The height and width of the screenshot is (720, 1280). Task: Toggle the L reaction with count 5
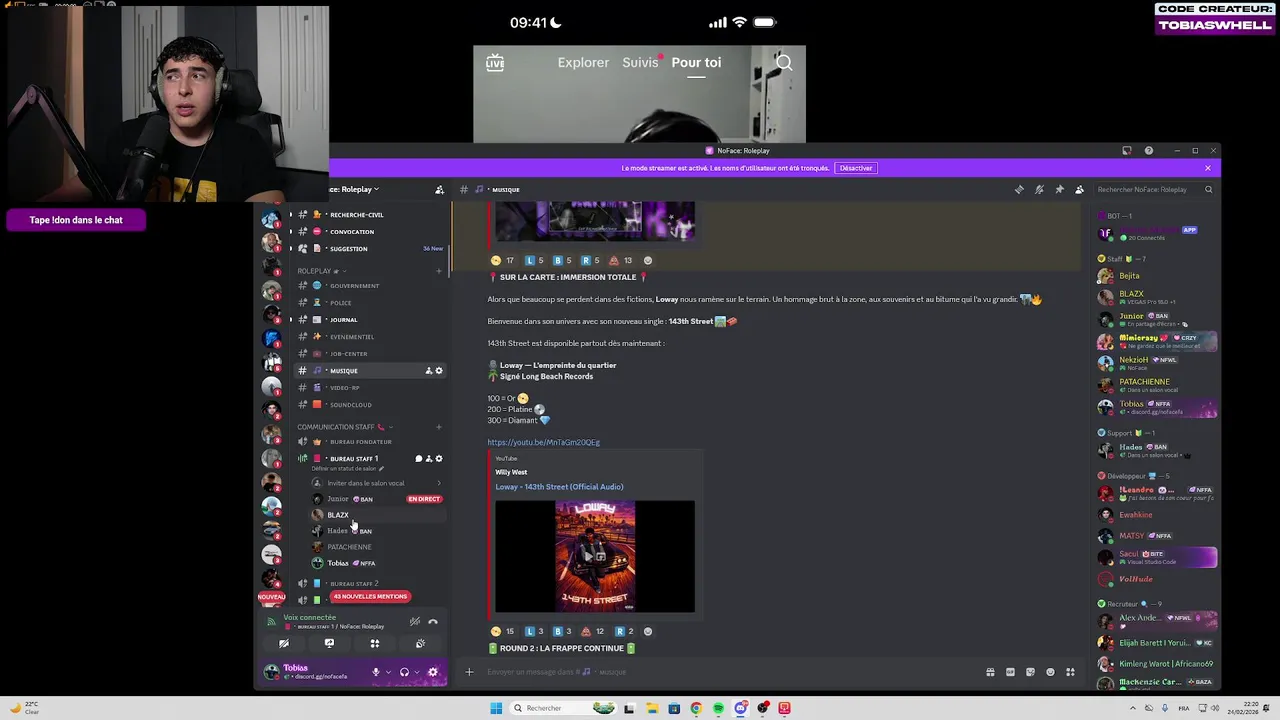(535, 261)
